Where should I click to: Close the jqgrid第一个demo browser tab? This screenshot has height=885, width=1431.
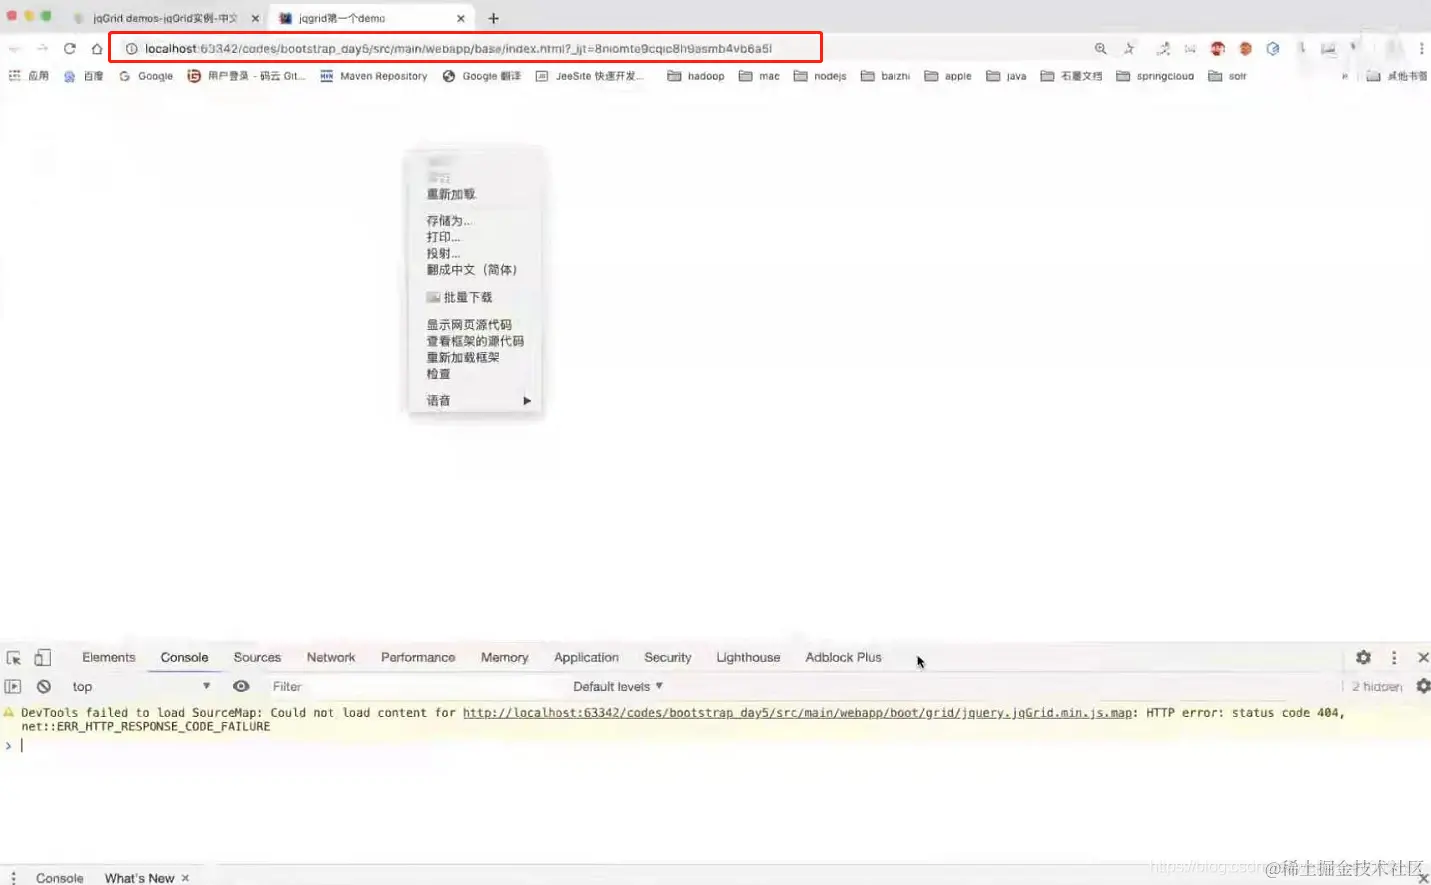pyautogui.click(x=460, y=18)
